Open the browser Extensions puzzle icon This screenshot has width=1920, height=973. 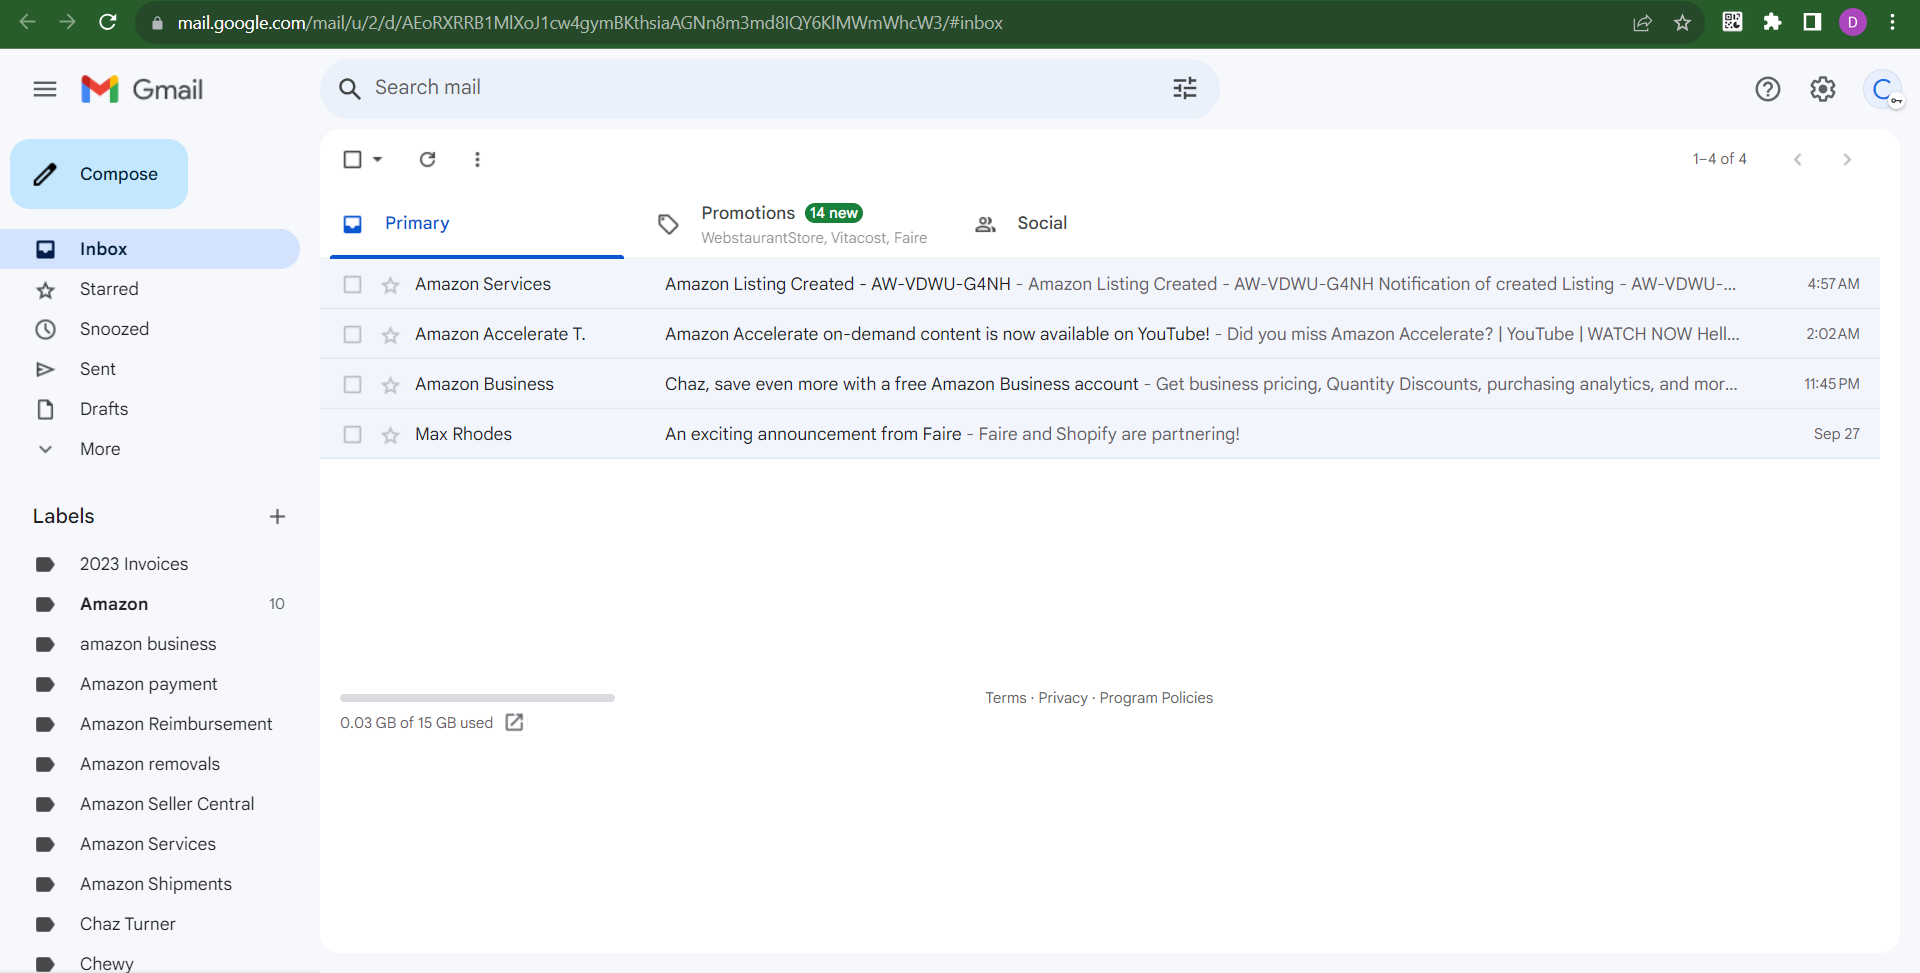(1772, 22)
